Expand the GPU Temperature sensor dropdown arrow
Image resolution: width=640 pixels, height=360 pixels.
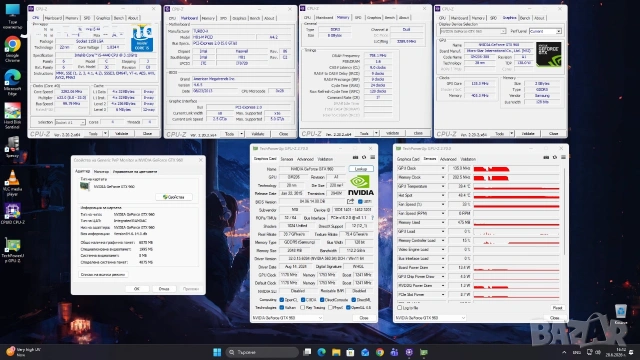(x=443, y=187)
